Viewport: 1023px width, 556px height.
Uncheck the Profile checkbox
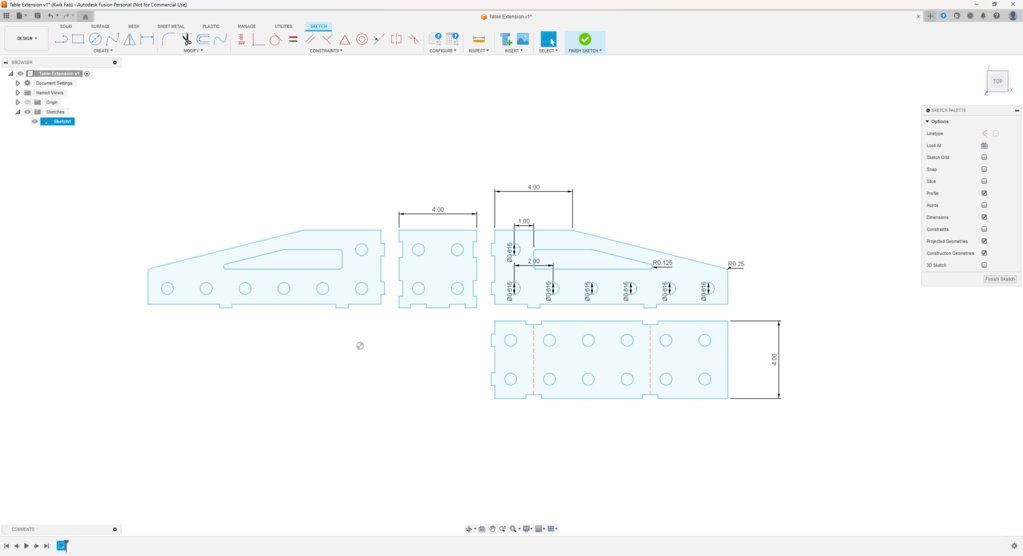[x=984, y=193]
